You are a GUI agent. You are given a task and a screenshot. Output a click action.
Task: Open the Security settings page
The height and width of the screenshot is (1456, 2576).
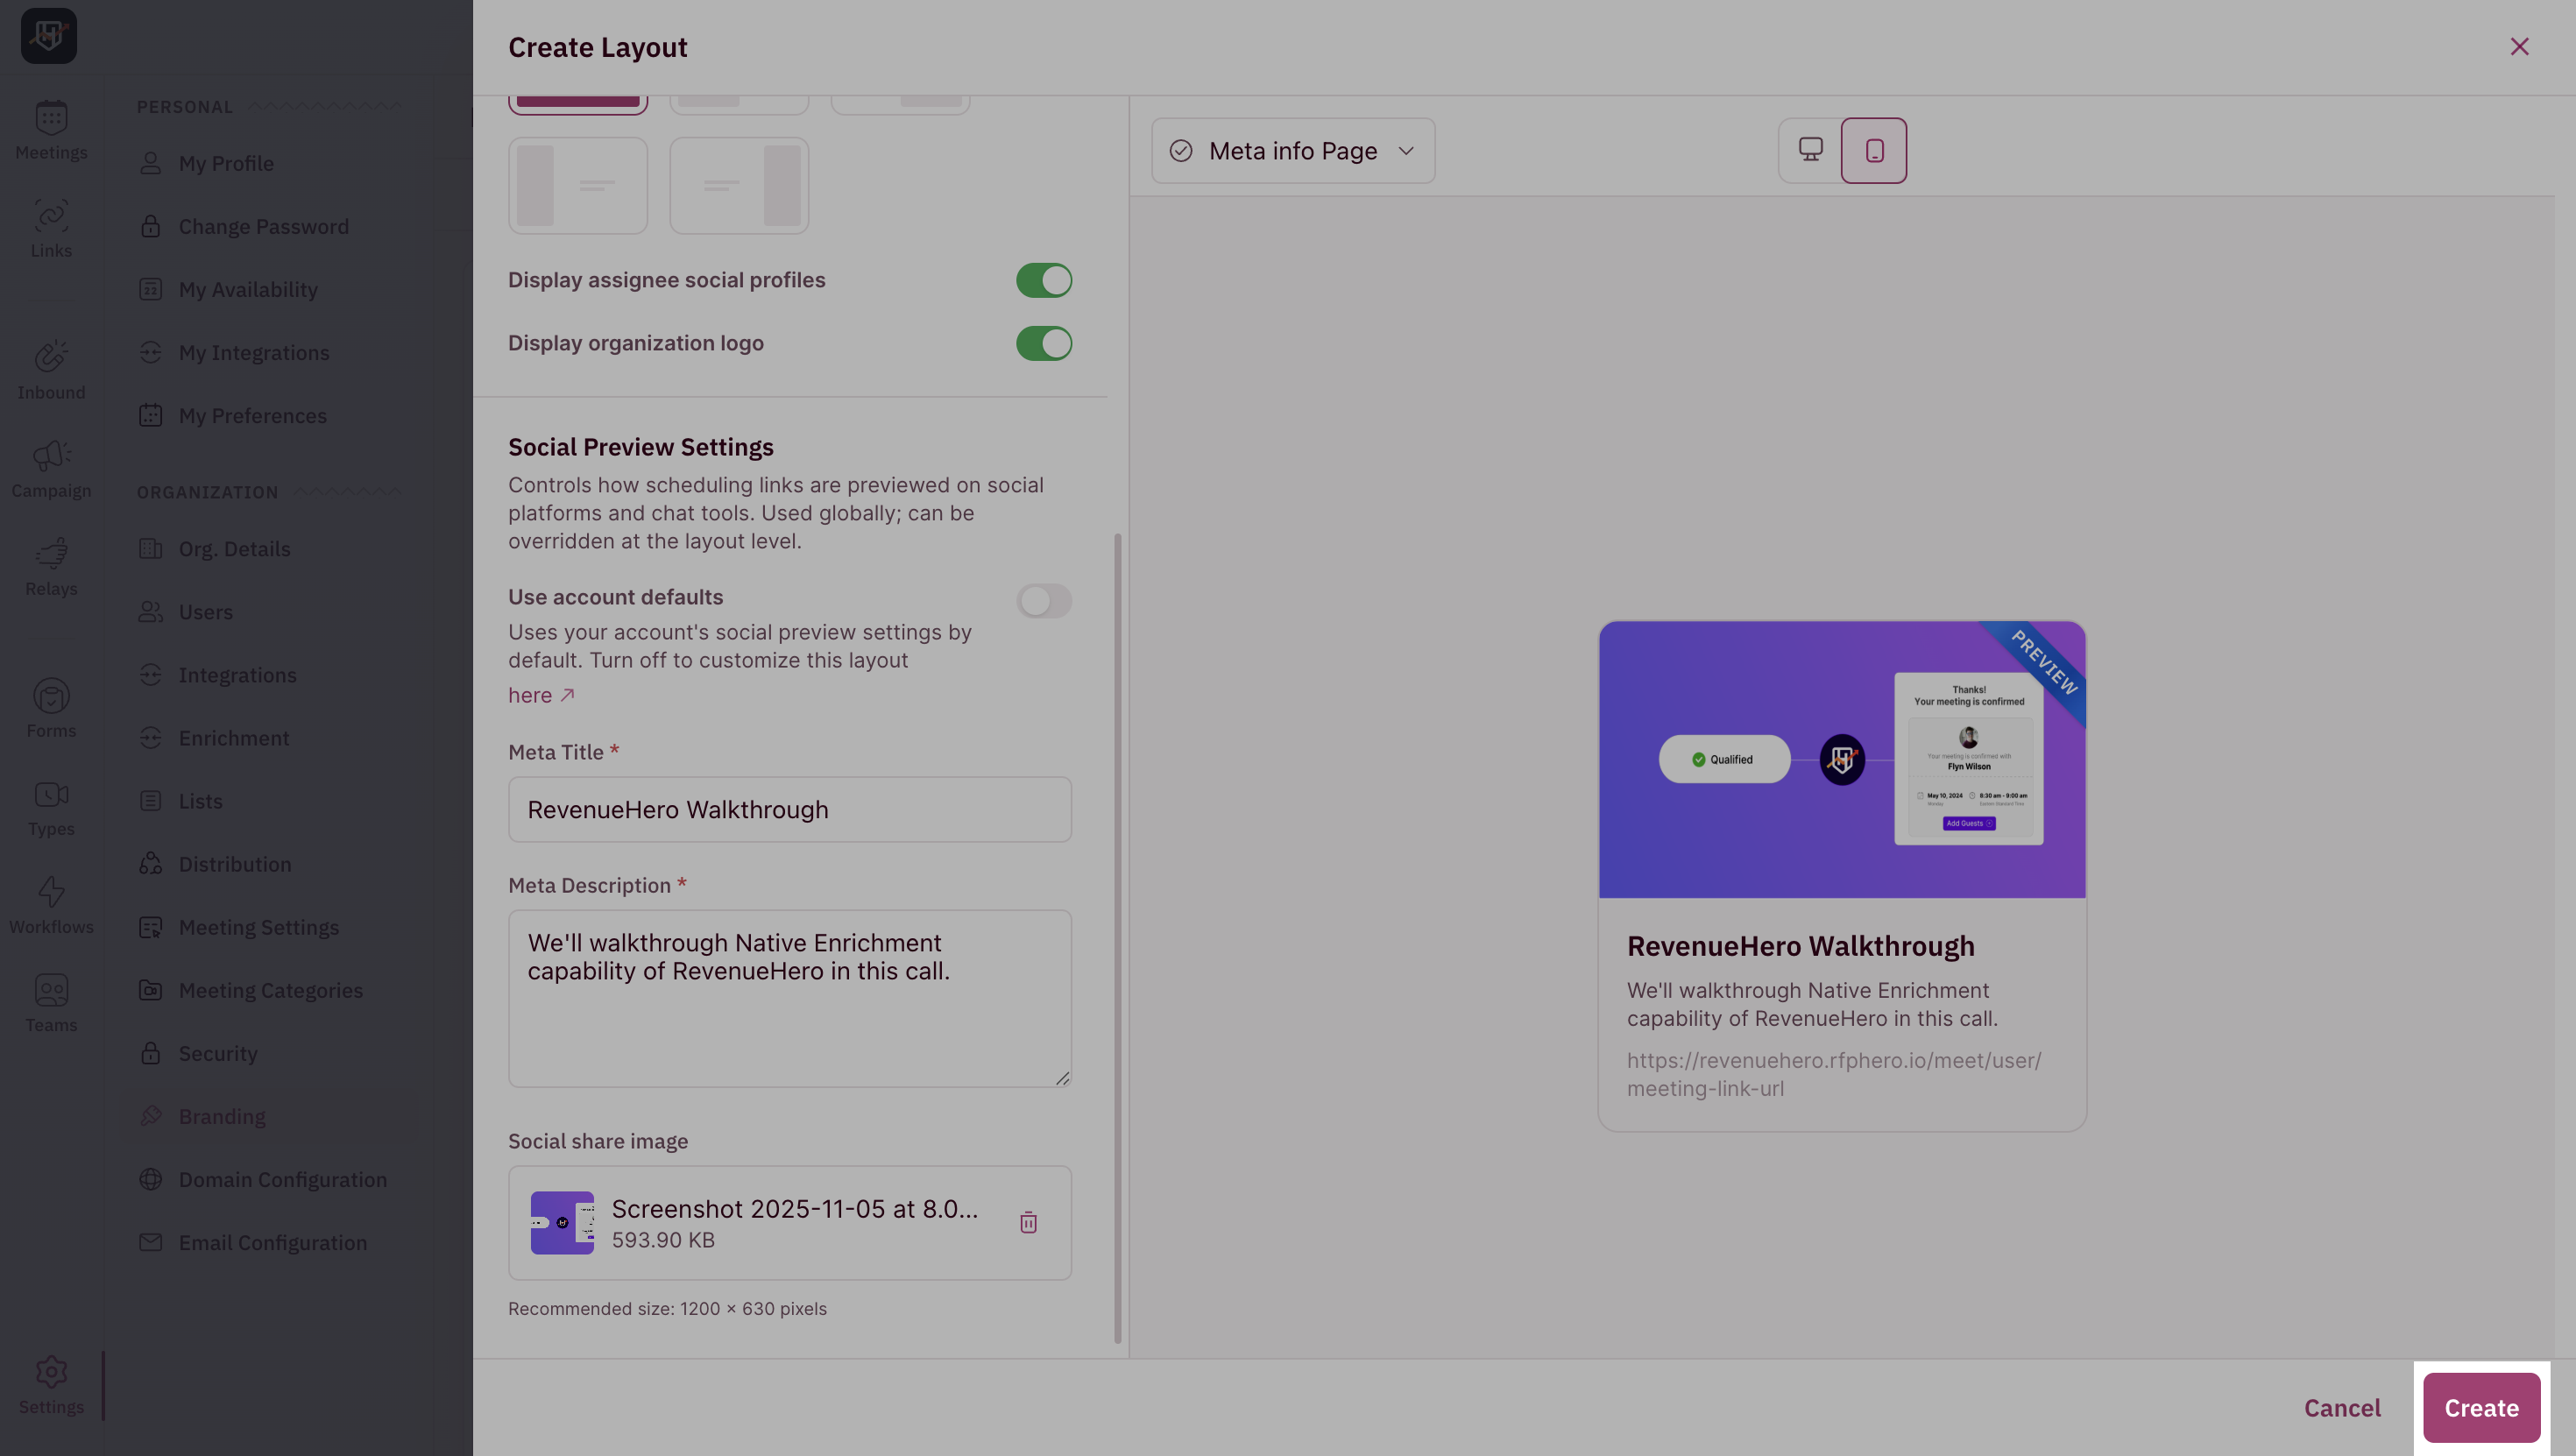(216, 1053)
